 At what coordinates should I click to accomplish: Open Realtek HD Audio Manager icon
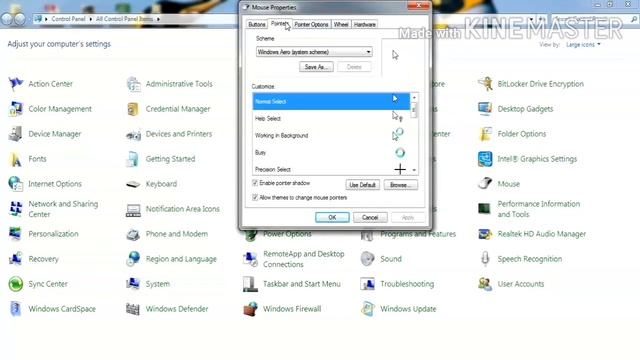click(x=485, y=234)
